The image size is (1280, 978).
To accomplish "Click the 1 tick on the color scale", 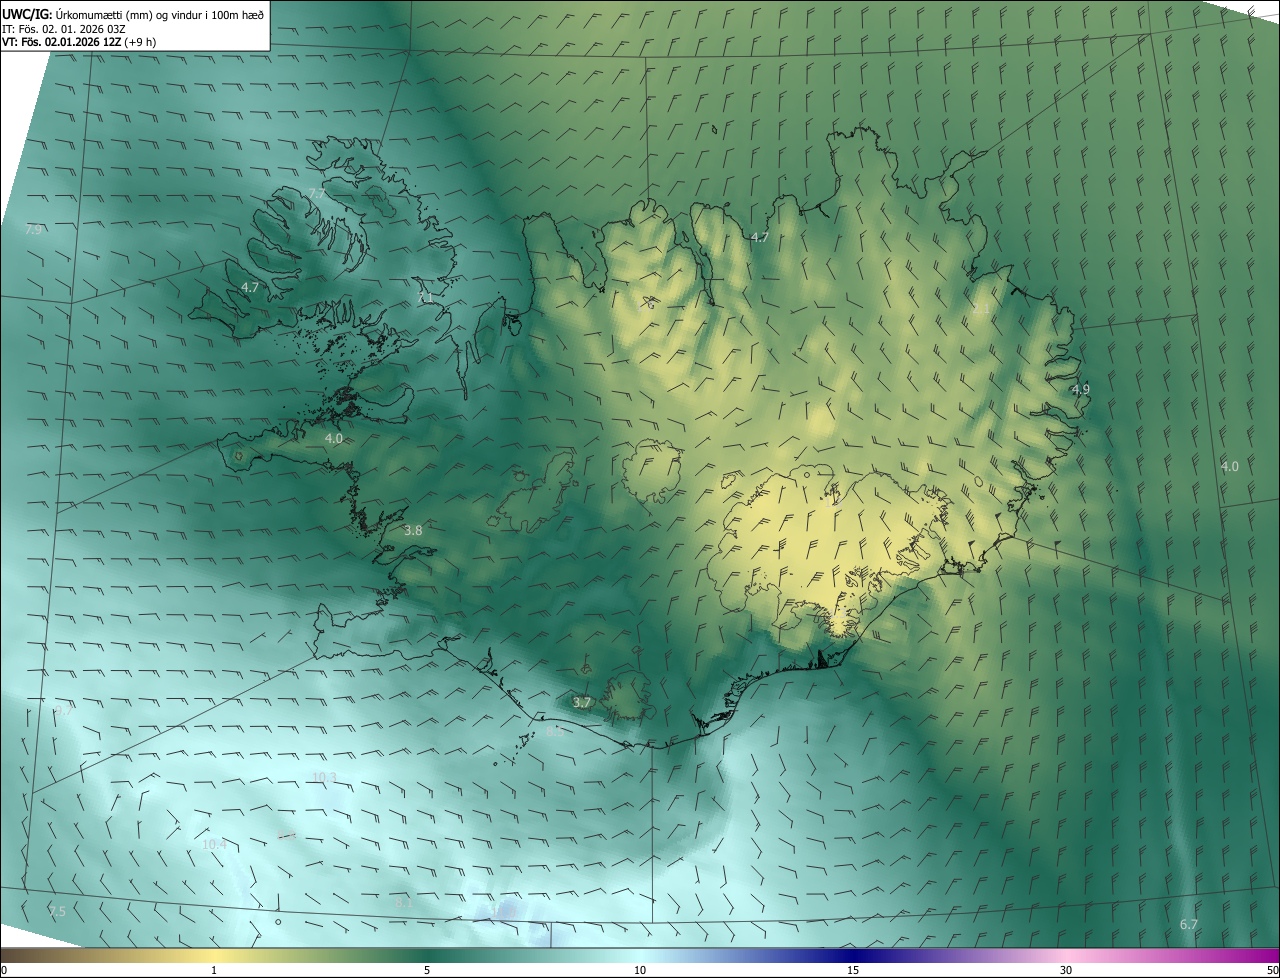I will (214, 970).
